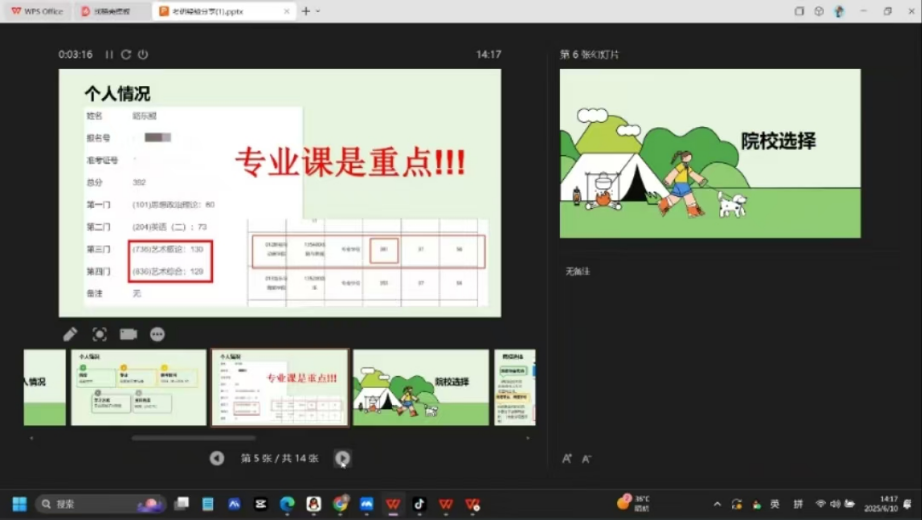Image resolution: width=922 pixels, height=520 pixels.
Task: Expand hidden system tray icons
Action: tap(717, 504)
